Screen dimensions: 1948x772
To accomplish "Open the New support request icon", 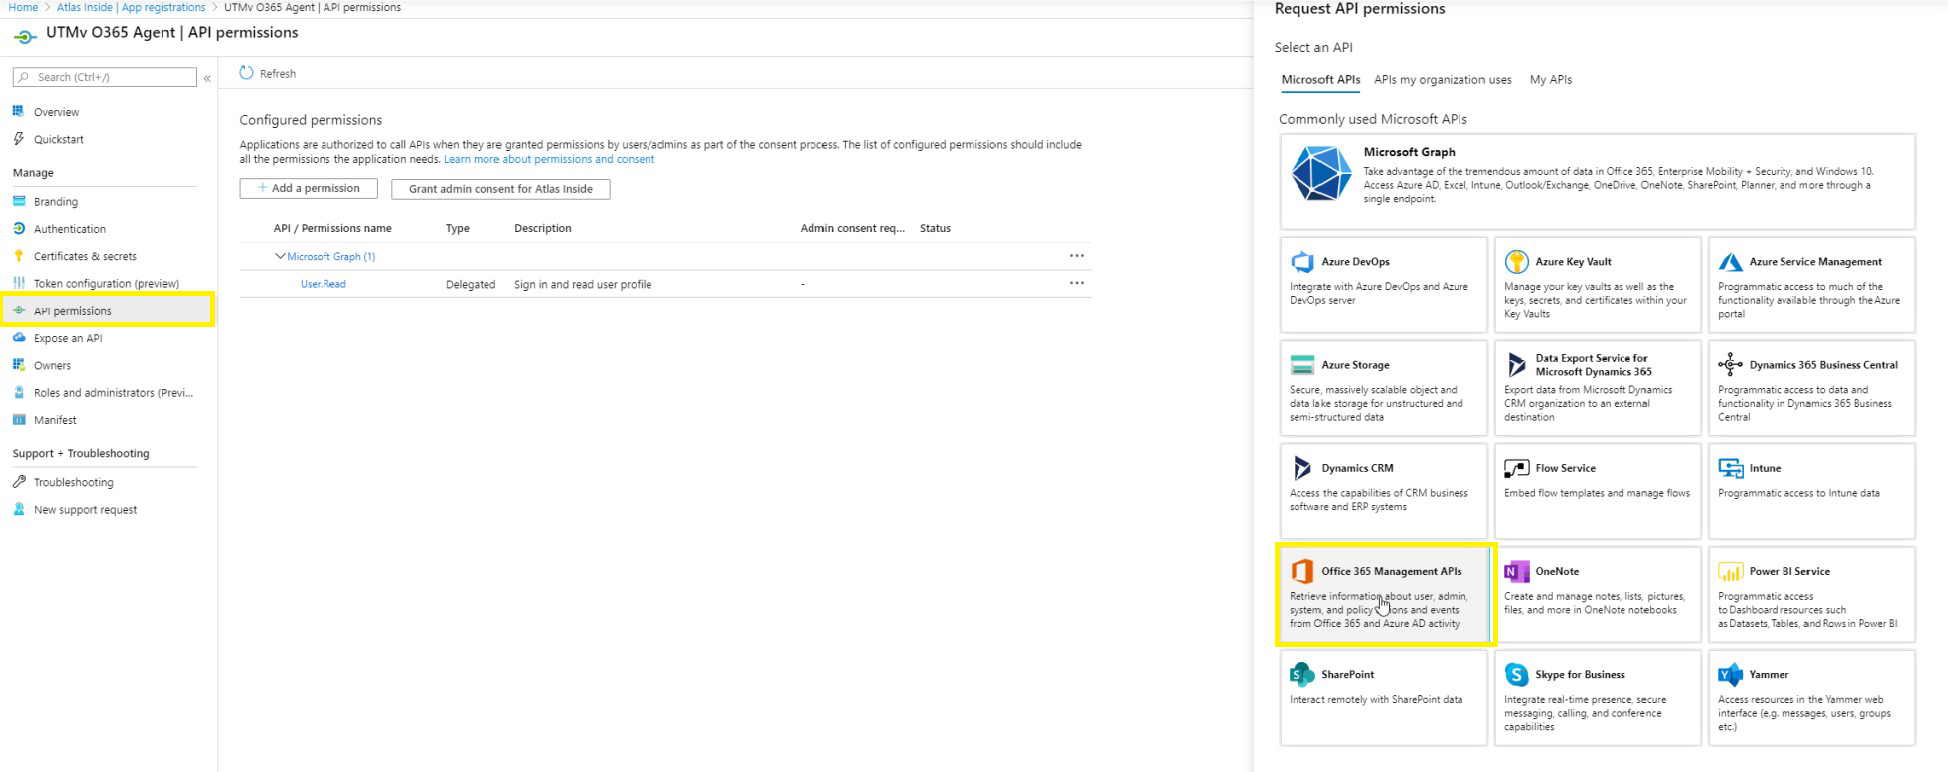I will click(18, 509).
